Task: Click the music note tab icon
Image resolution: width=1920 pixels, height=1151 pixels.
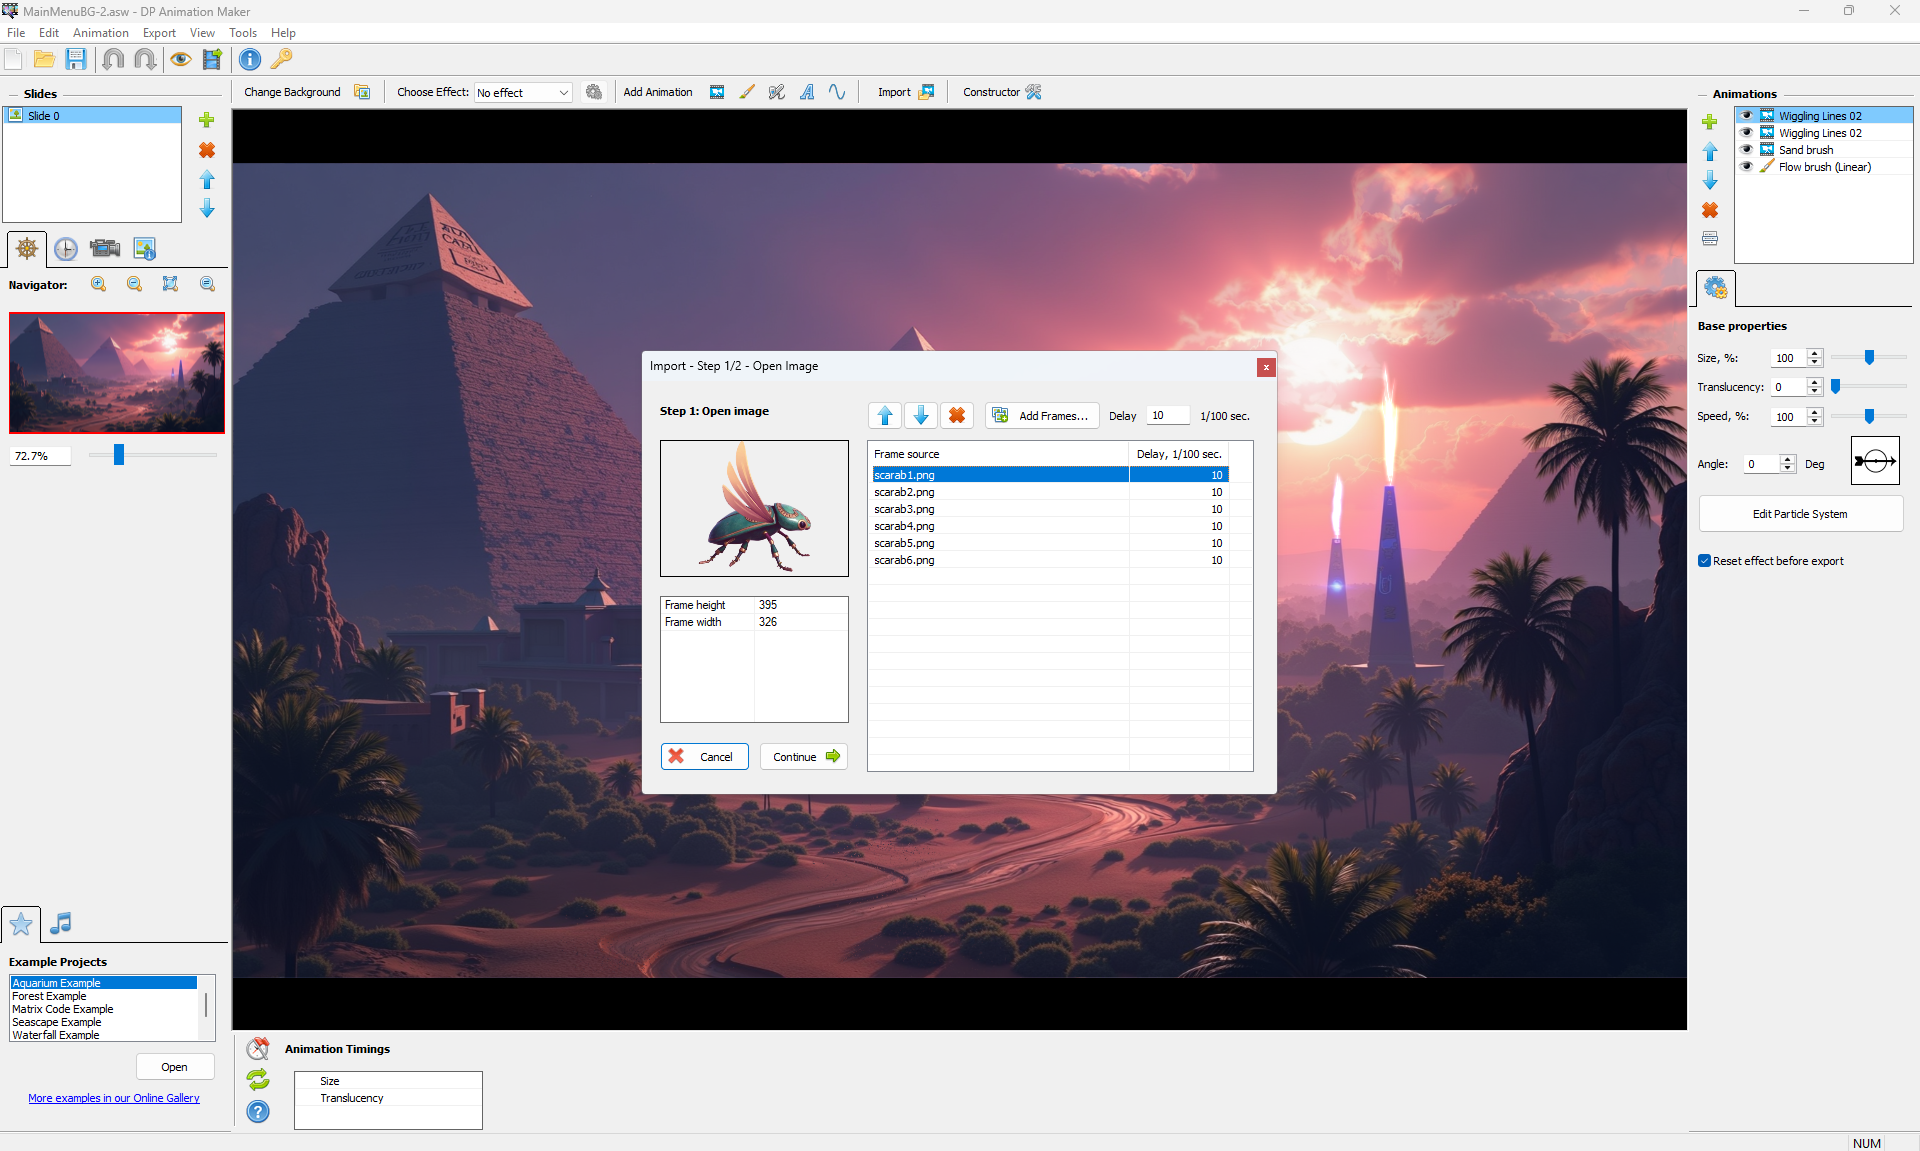Action: click(x=61, y=924)
